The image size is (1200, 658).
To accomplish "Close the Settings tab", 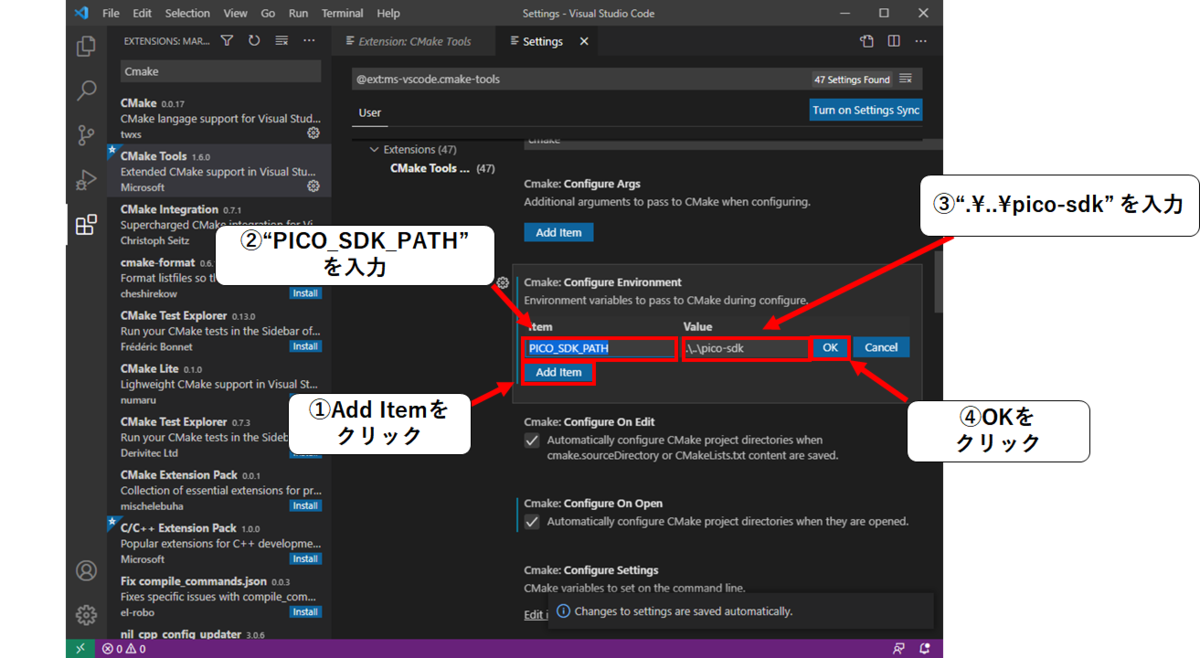I will pos(584,42).
